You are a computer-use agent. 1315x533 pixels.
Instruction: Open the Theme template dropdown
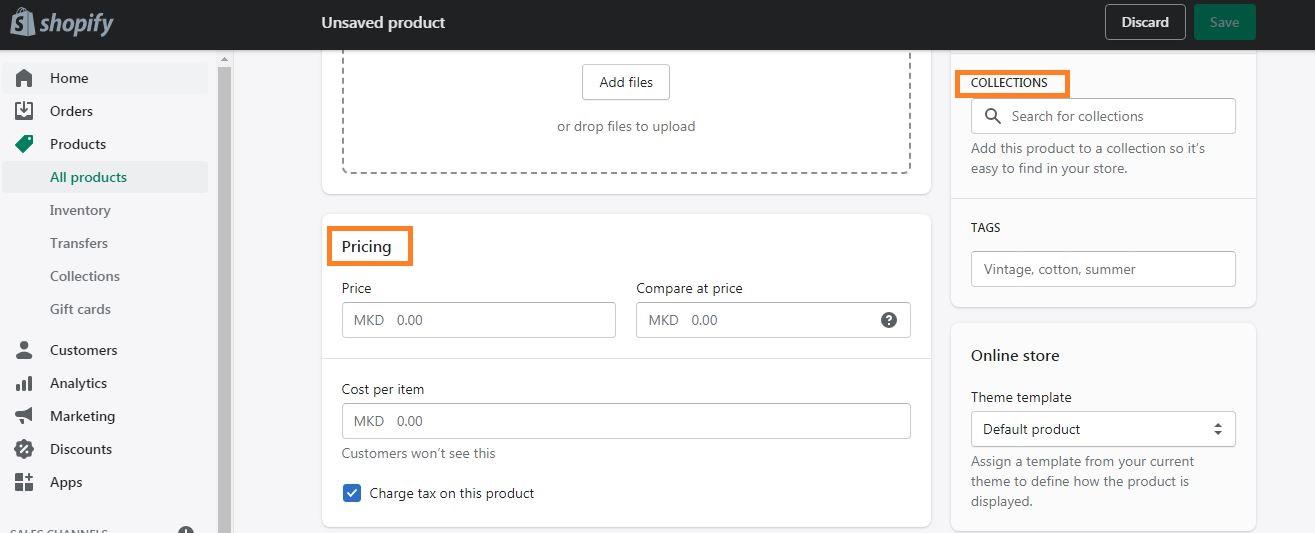click(x=1103, y=429)
